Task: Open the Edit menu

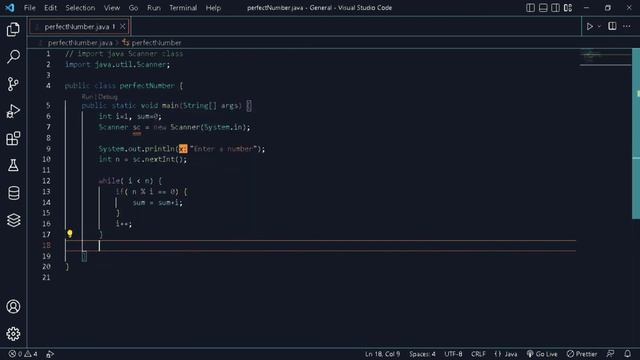Action: tap(50, 8)
